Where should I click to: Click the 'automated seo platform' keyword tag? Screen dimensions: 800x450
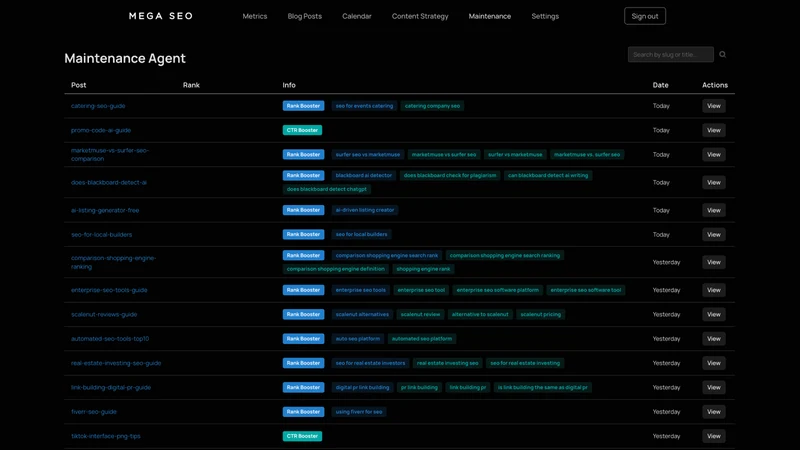[421, 339]
